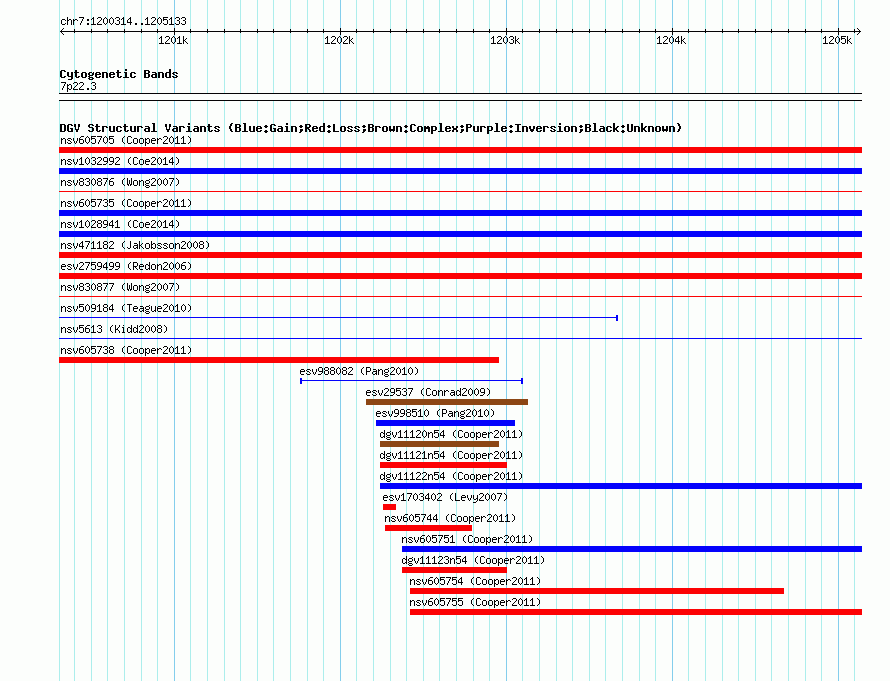Select the red bar of nsv605754

(x=597, y=591)
